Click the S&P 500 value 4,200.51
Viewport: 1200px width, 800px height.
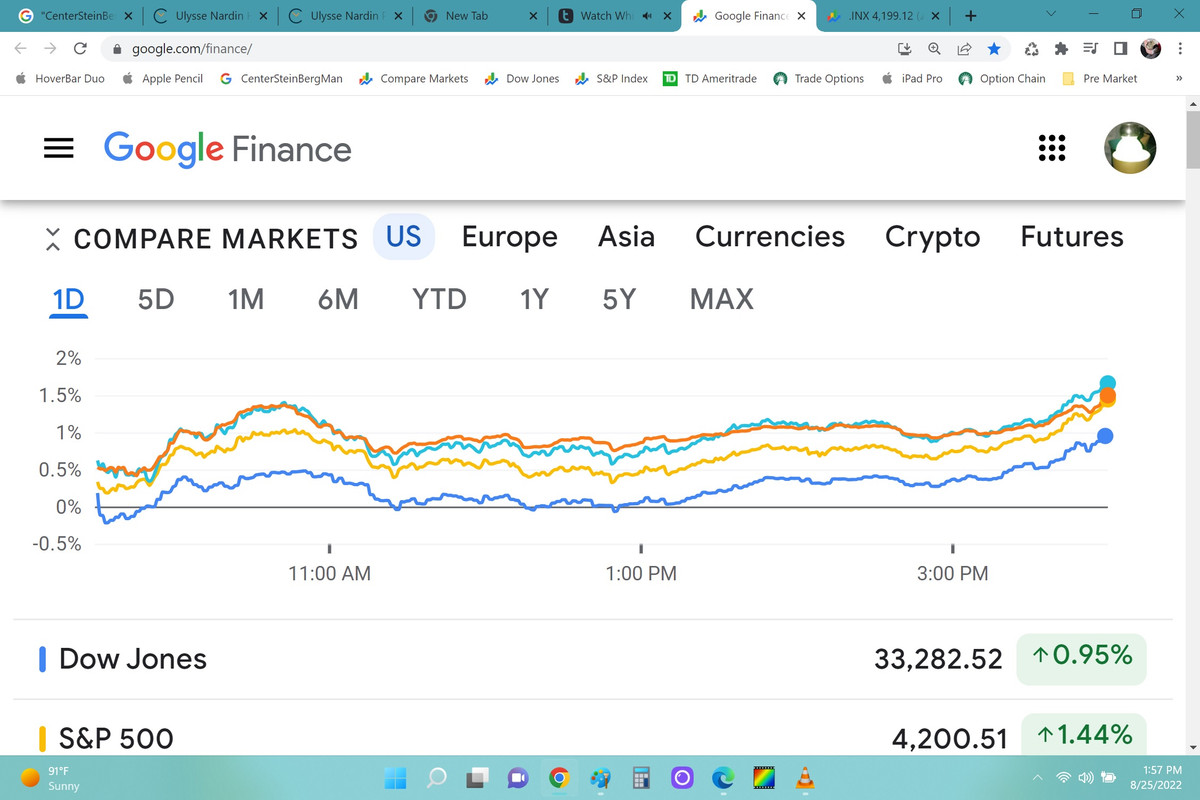(950, 739)
